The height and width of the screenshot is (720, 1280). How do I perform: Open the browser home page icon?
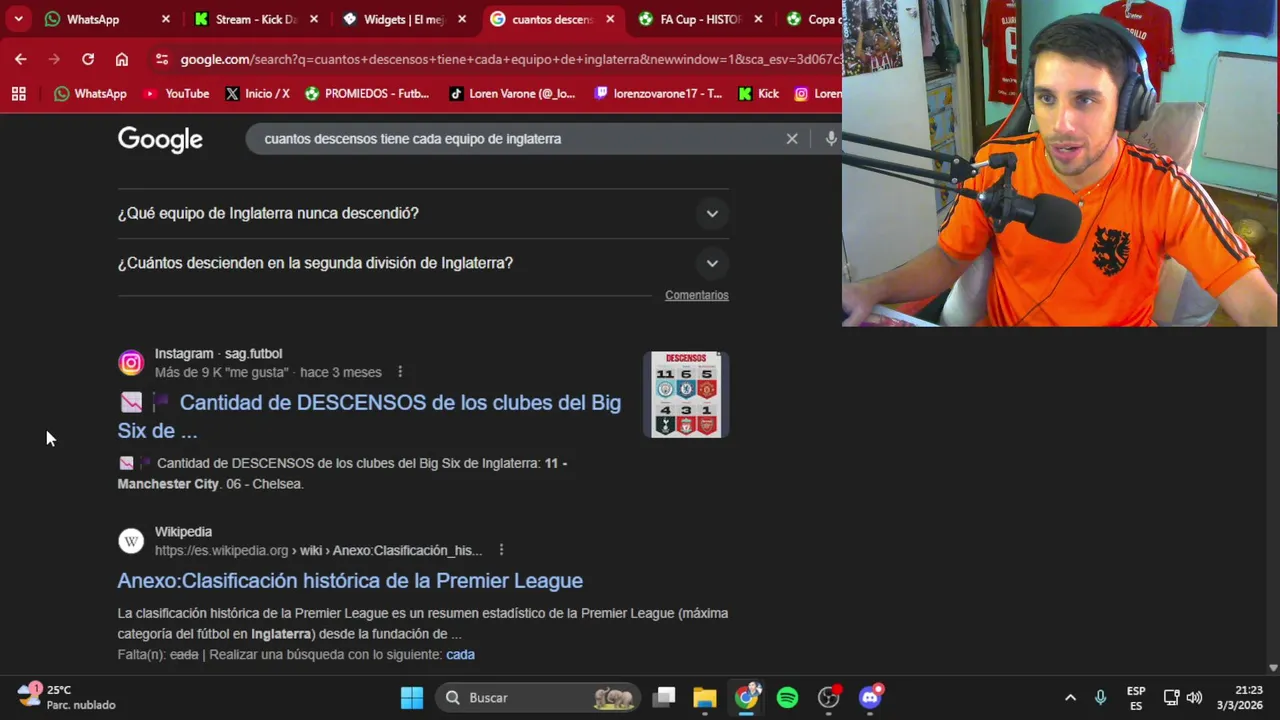click(x=122, y=59)
